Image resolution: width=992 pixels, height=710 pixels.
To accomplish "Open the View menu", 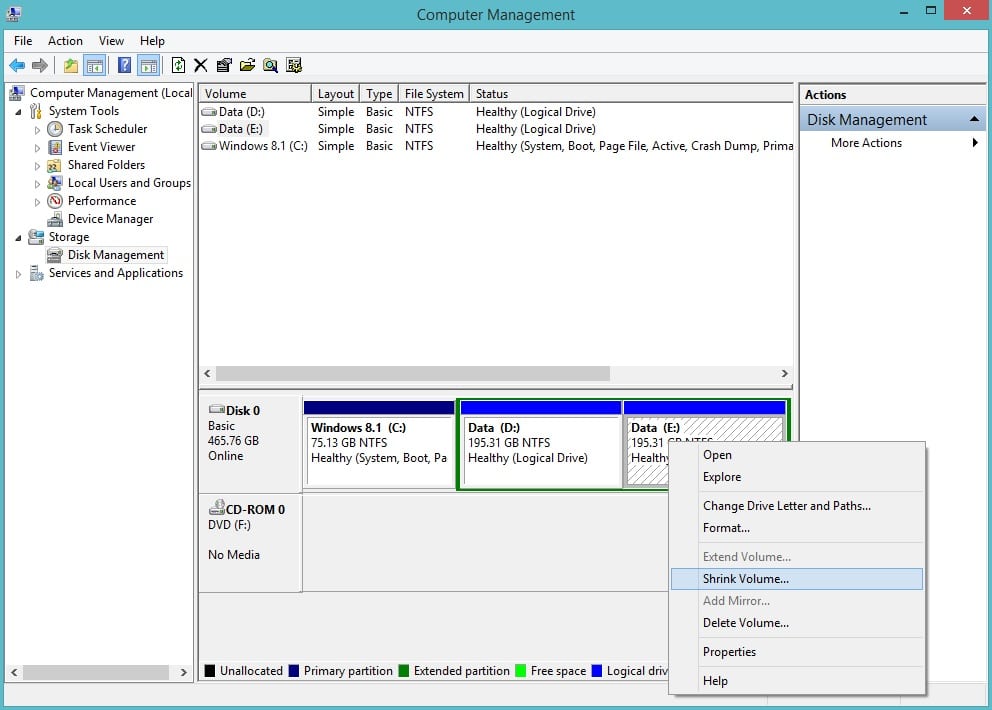I will [x=111, y=40].
